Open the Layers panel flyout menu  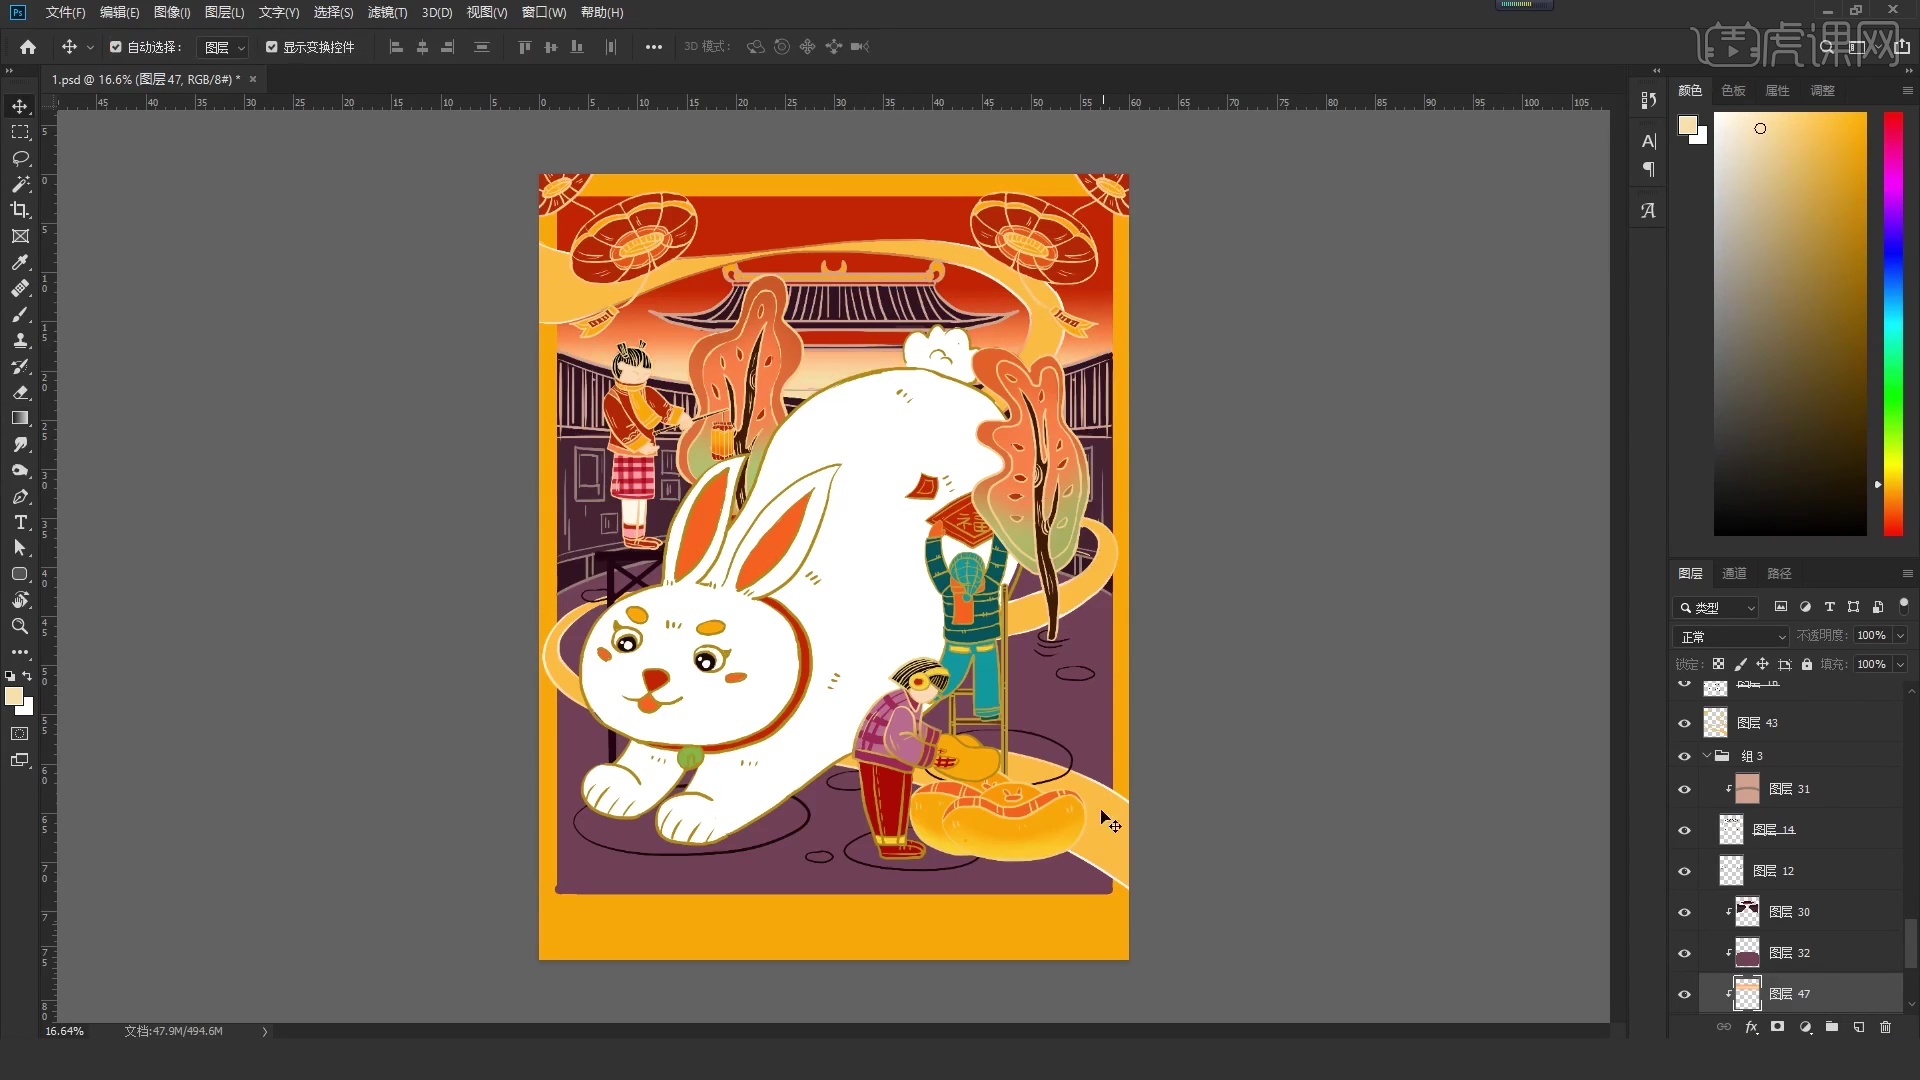1907,573
